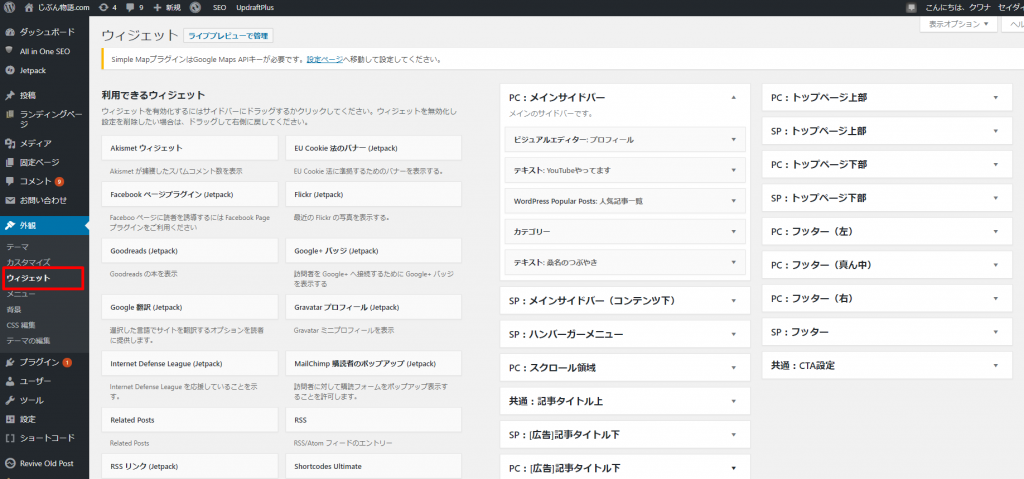Click the 固定ページ pages icon

pyautogui.click(x=9, y=162)
